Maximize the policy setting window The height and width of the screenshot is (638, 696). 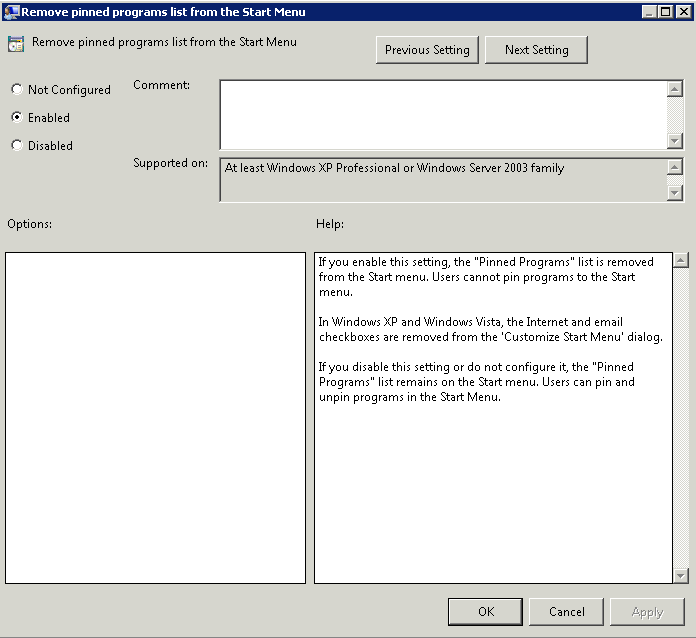pos(665,12)
